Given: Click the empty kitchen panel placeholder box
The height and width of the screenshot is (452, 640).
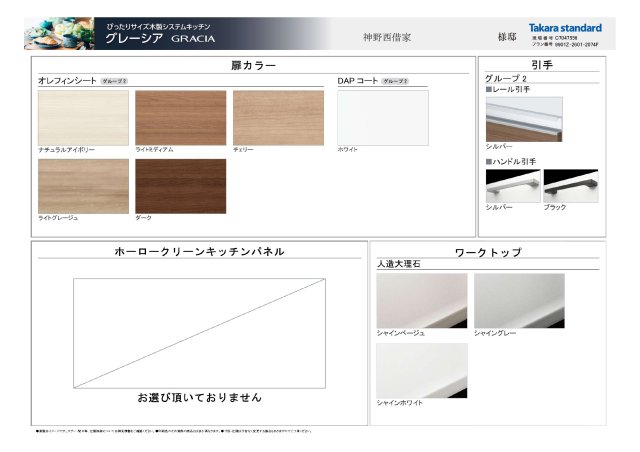Looking at the screenshot, I should tap(199, 333).
